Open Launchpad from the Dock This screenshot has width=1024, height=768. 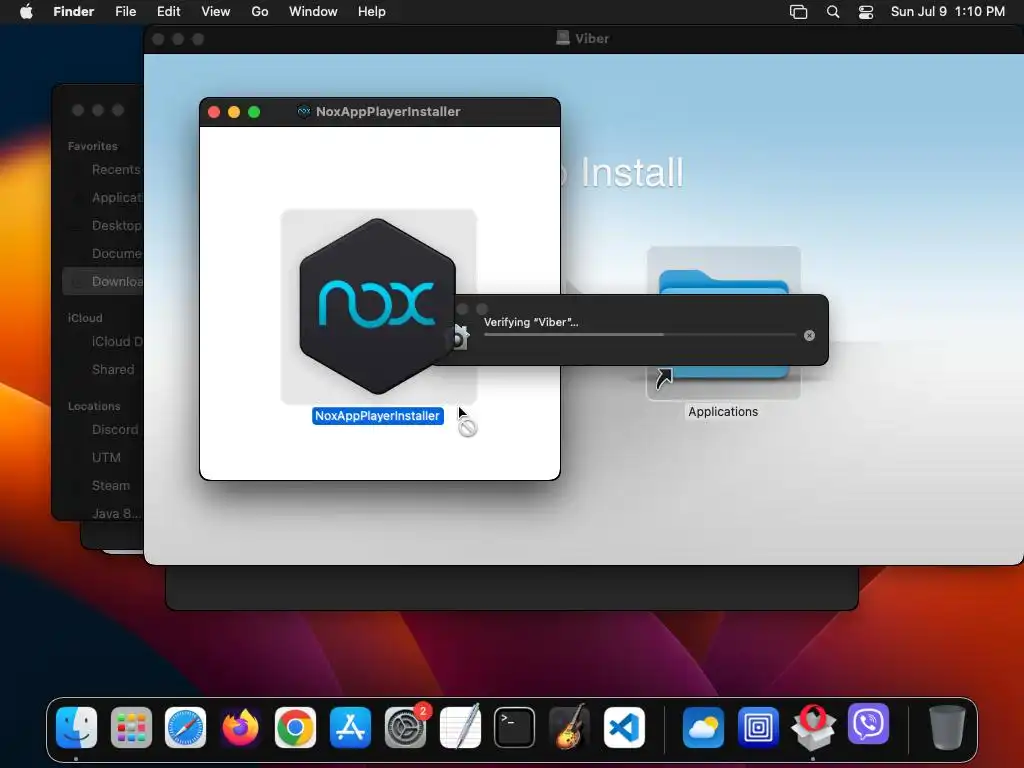(x=131, y=728)
